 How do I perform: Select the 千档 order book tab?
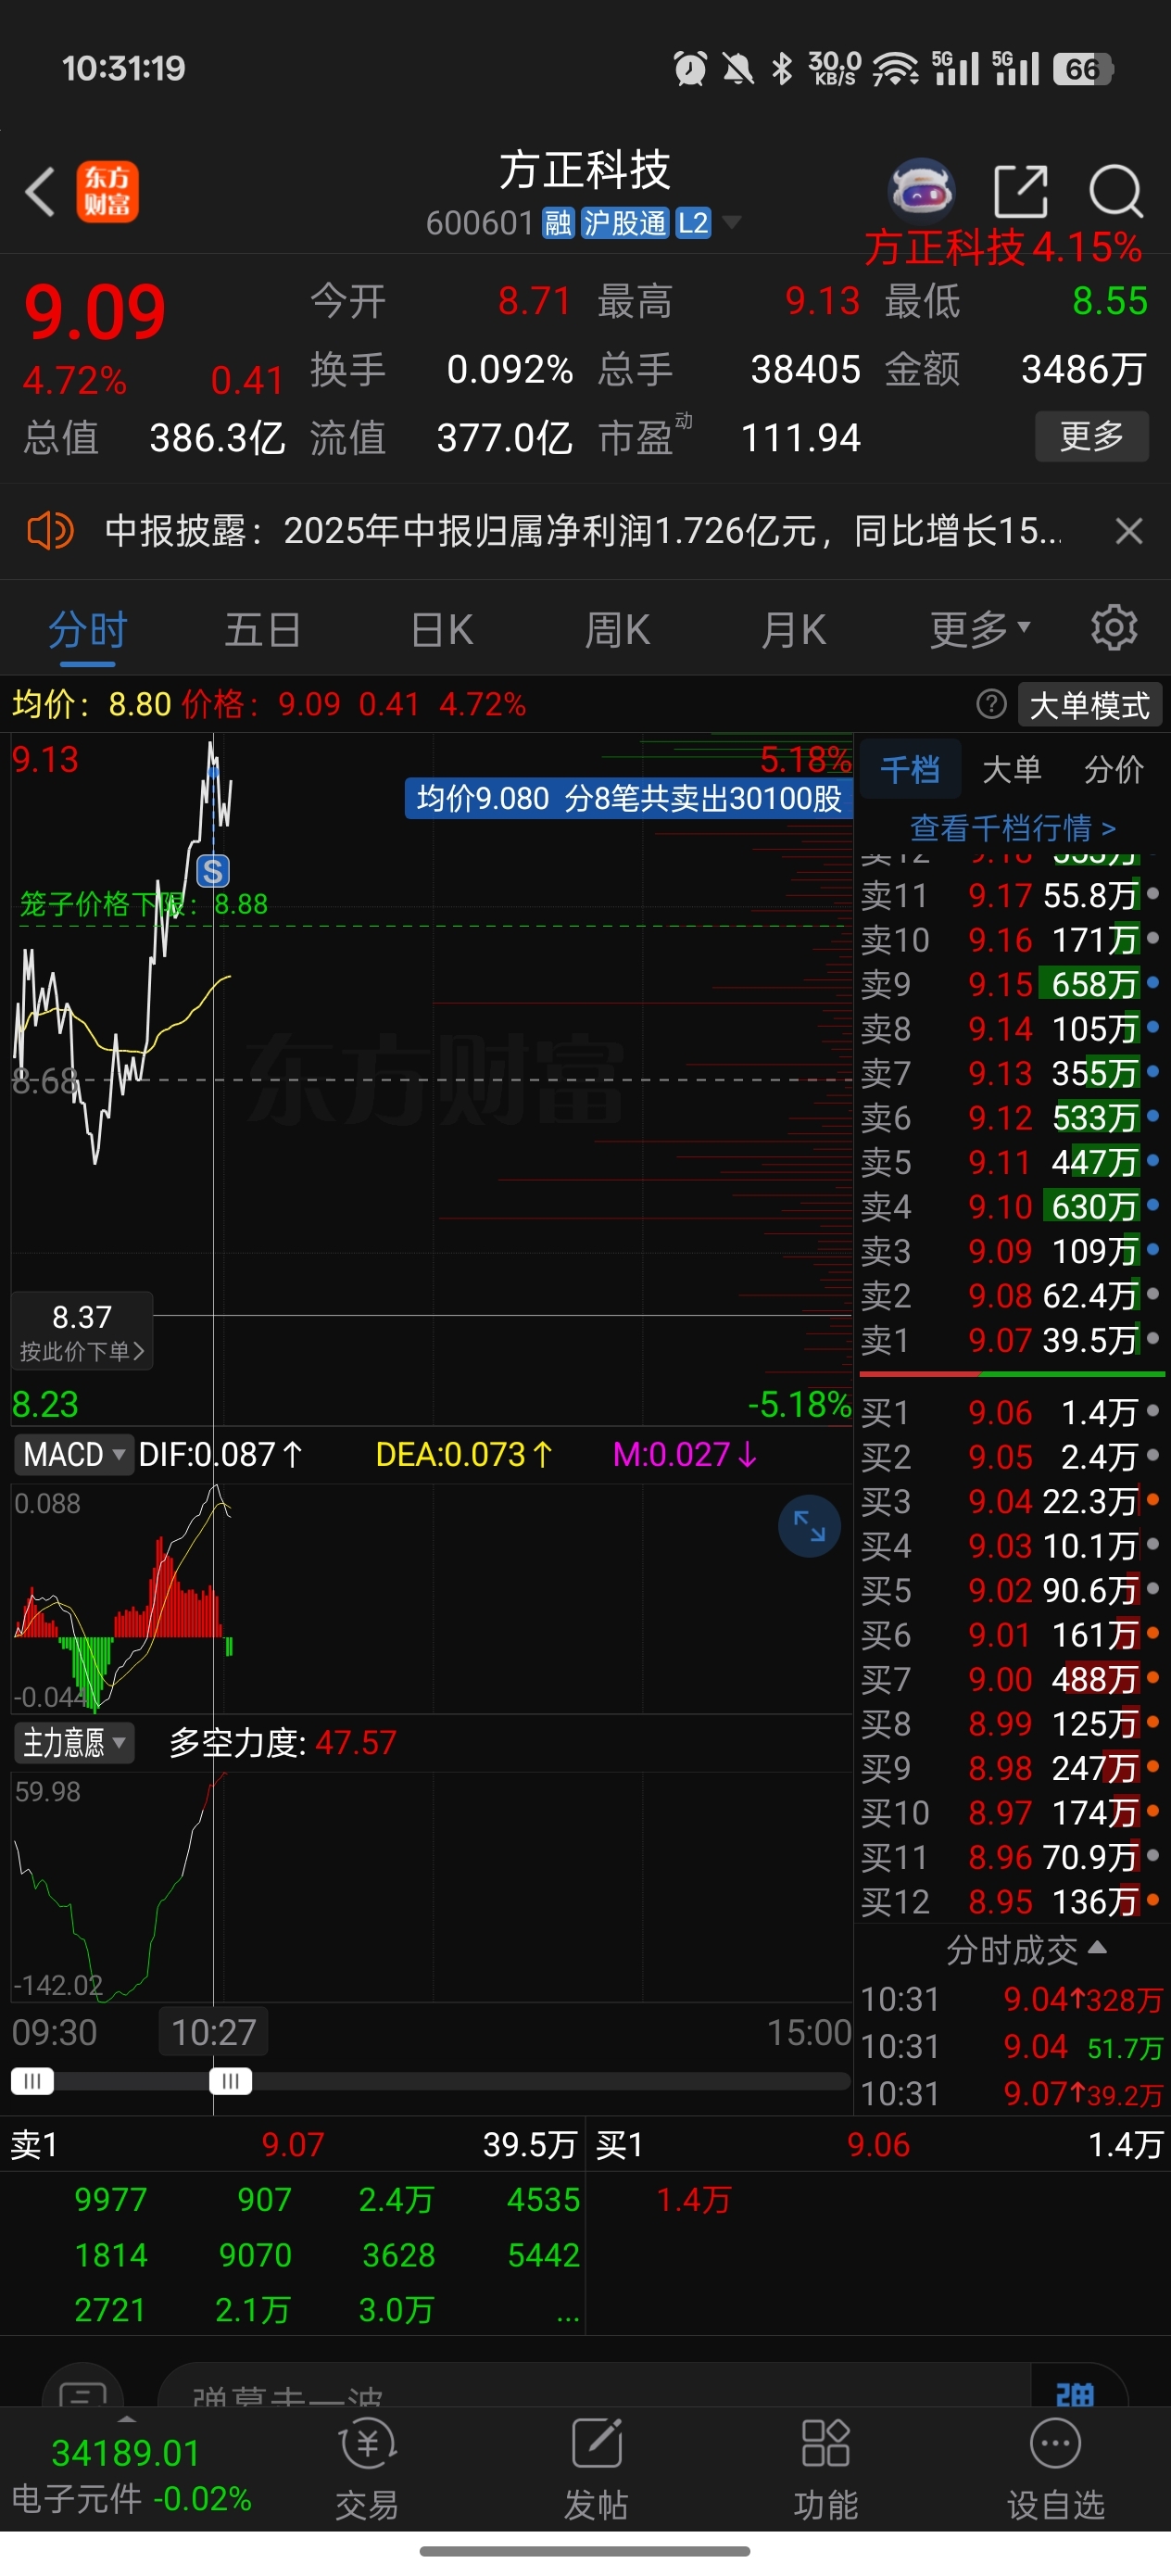pyautogui.click(x=910, y=769)
